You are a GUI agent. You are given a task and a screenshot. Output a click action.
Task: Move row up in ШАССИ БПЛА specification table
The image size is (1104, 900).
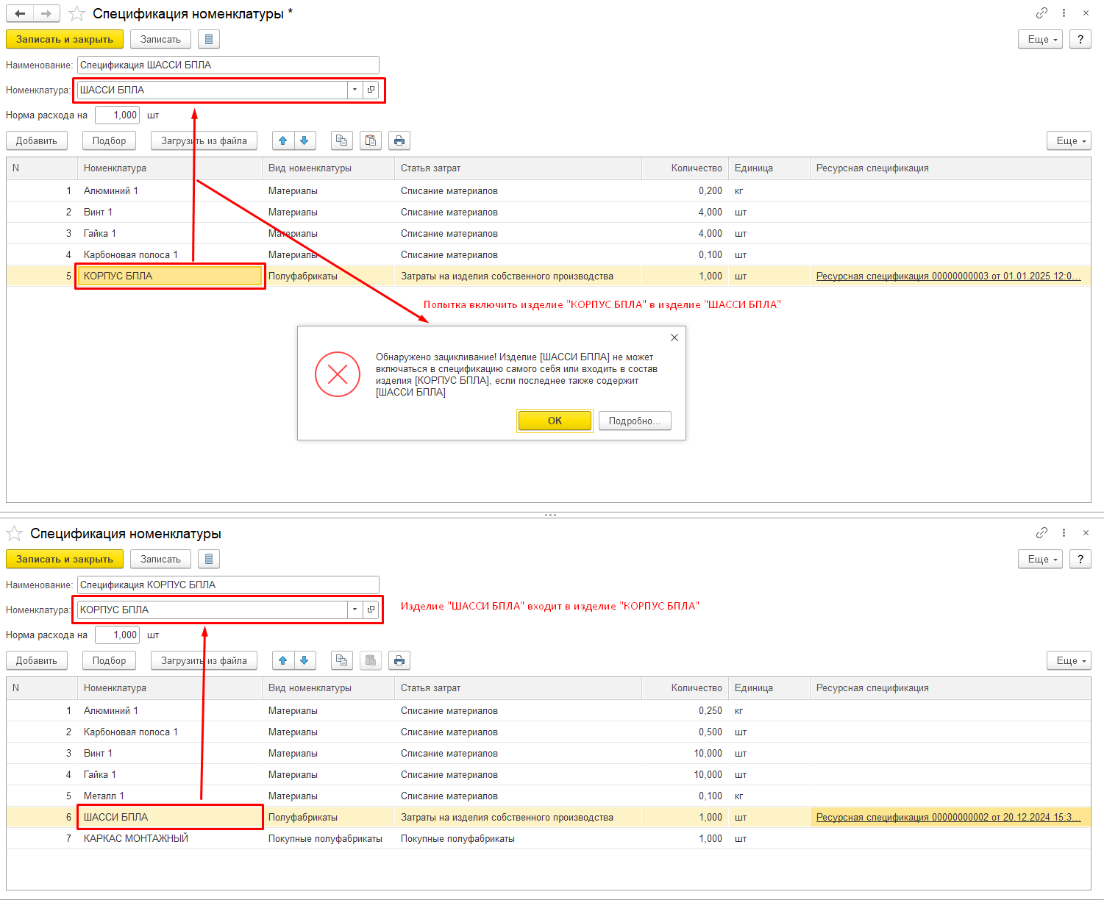283,141
